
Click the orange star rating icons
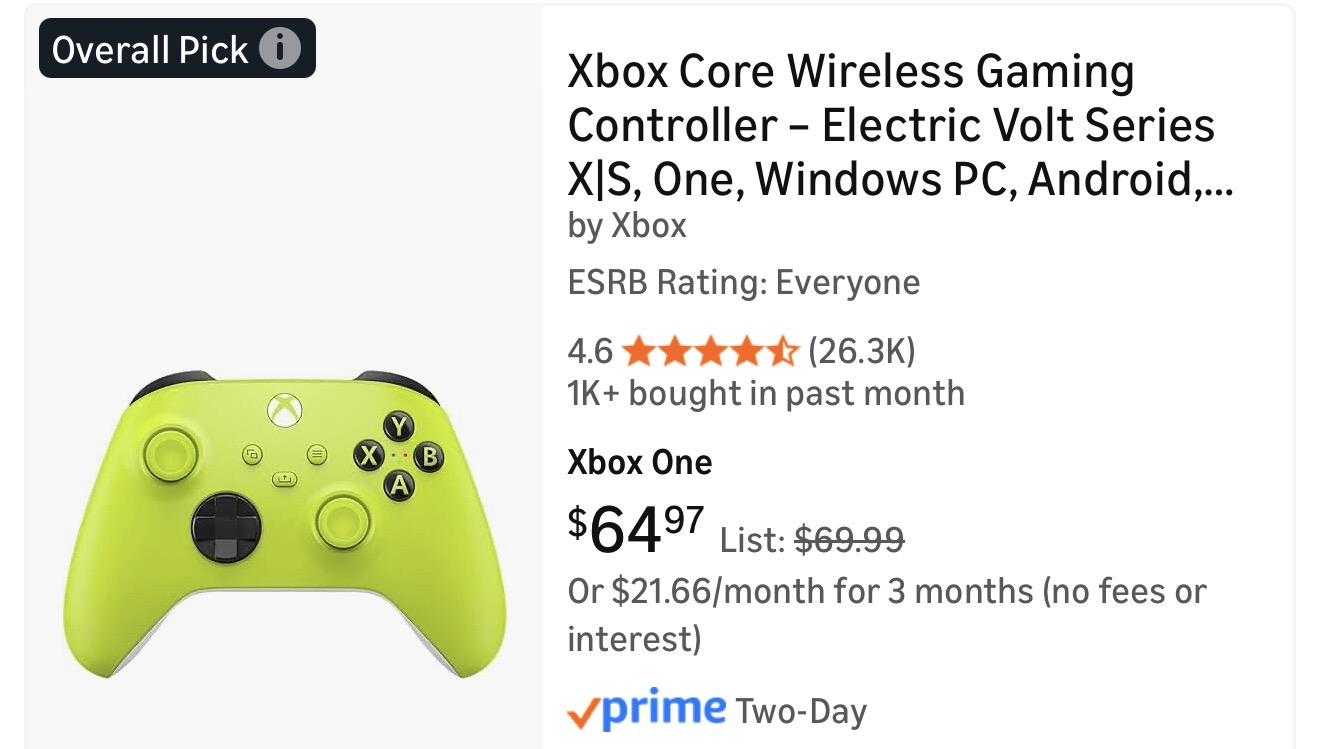[710, 352]
